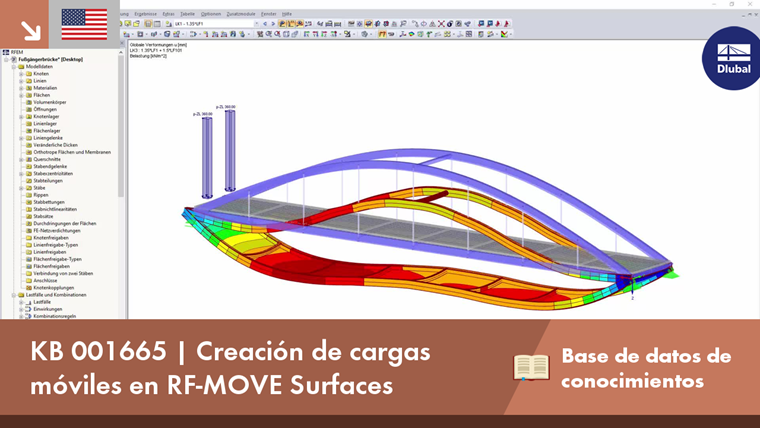Select Öffnungen in the navigator

(45, 110)
